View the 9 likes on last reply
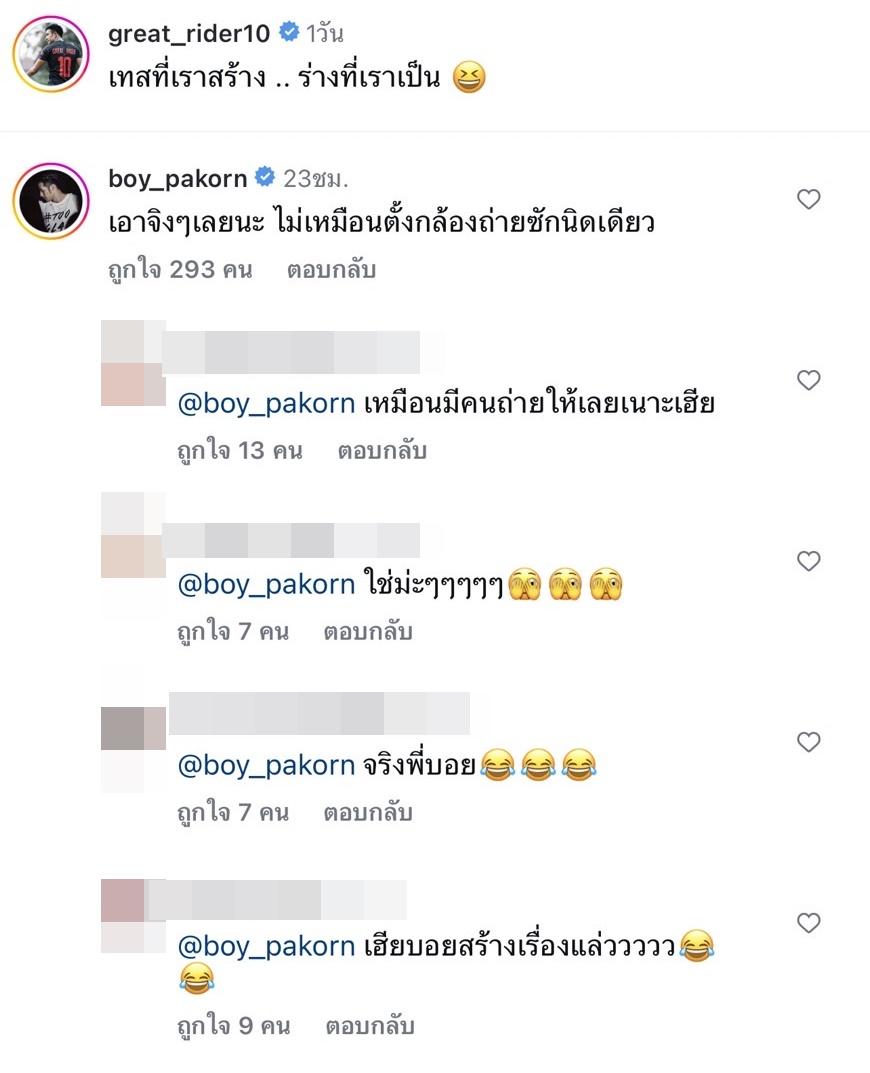The height and width of the screenshot is (1073, 870). [x=233, y=1026]
